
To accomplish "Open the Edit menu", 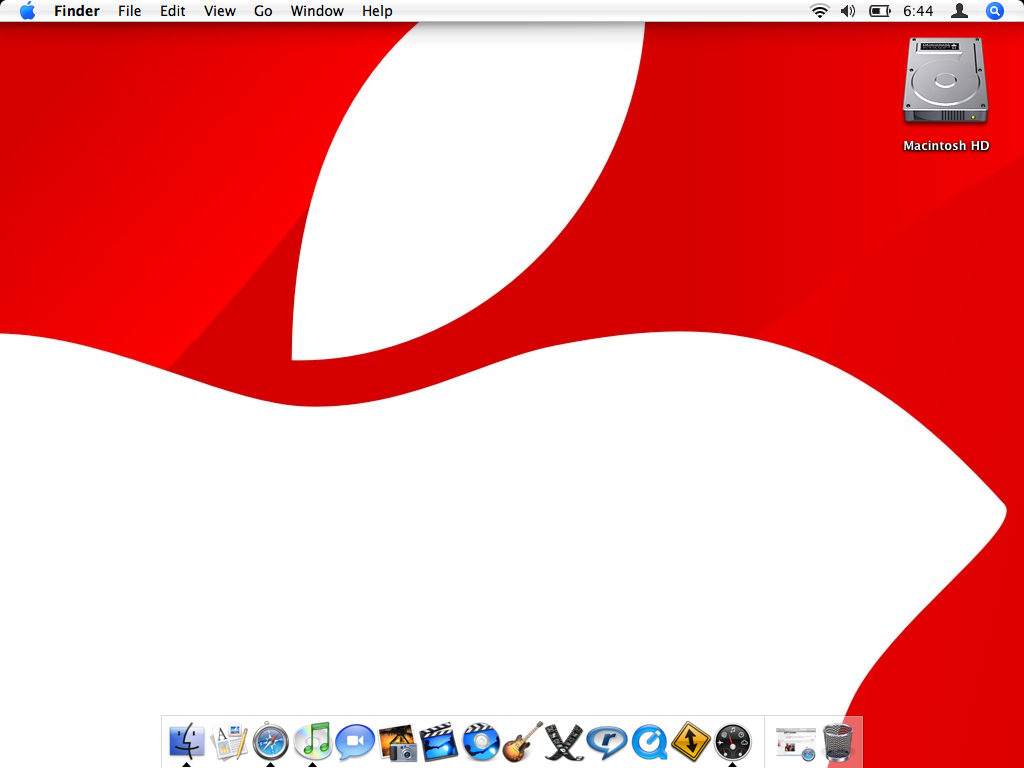I will [x=172, y=11].
